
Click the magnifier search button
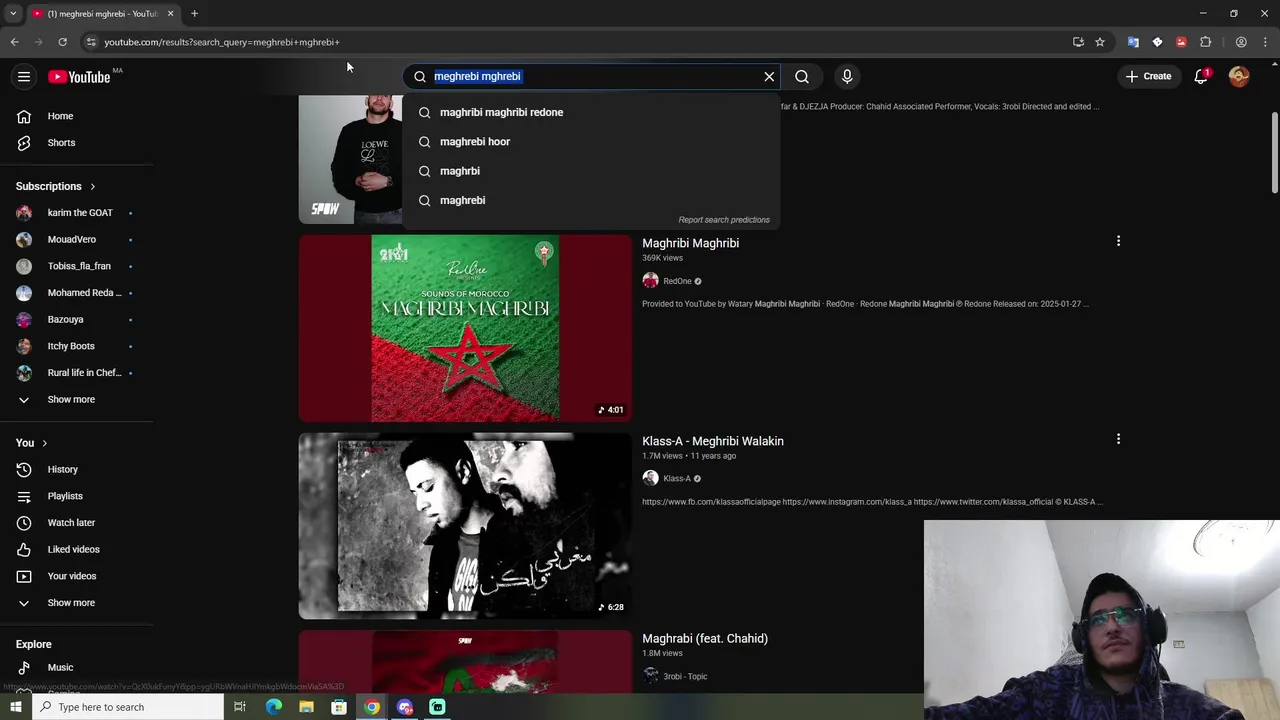tap(802, 77)
